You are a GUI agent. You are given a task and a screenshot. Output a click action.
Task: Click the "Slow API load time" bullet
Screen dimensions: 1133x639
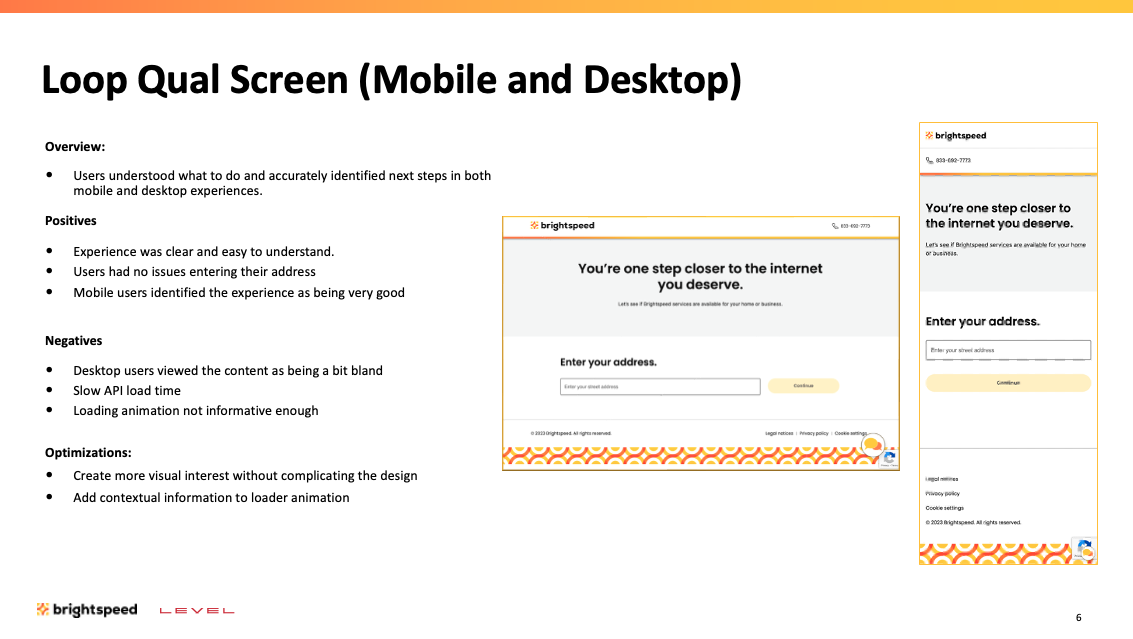(127, 390)
